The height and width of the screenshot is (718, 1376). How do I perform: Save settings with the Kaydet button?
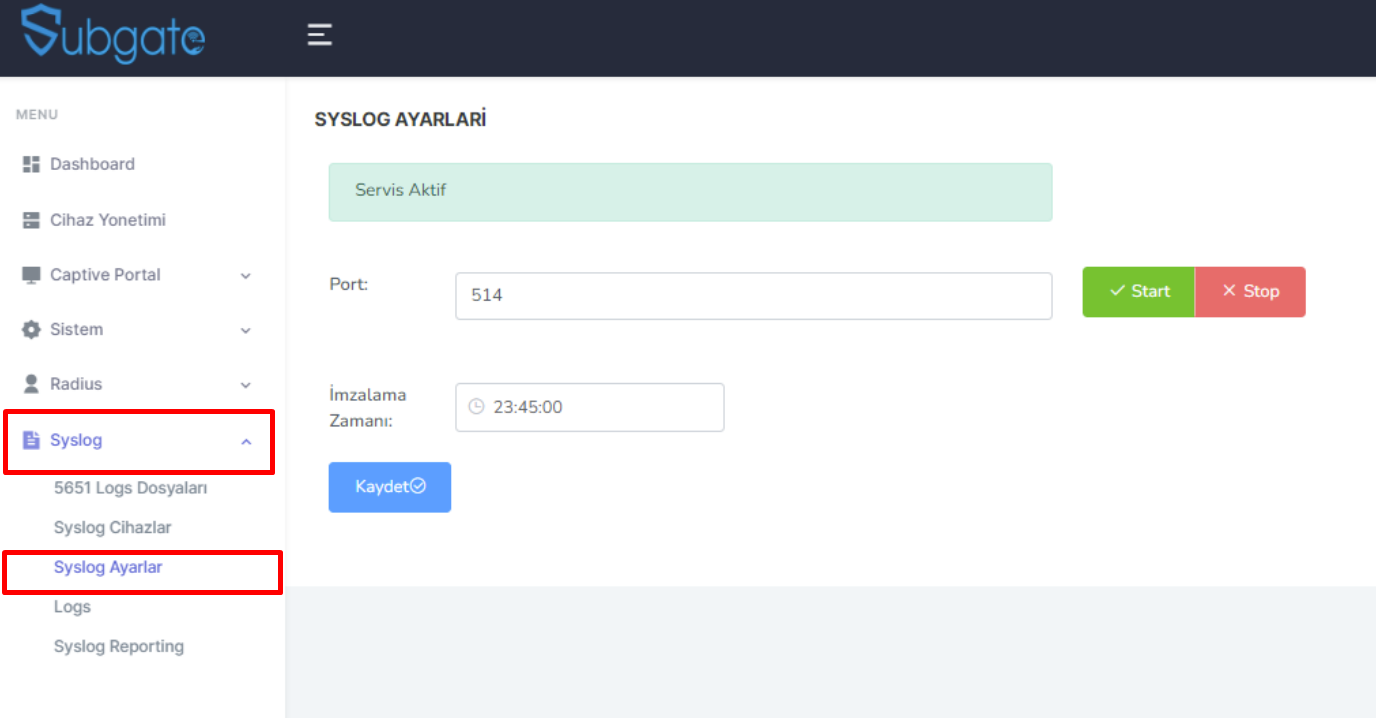(390, 487)
